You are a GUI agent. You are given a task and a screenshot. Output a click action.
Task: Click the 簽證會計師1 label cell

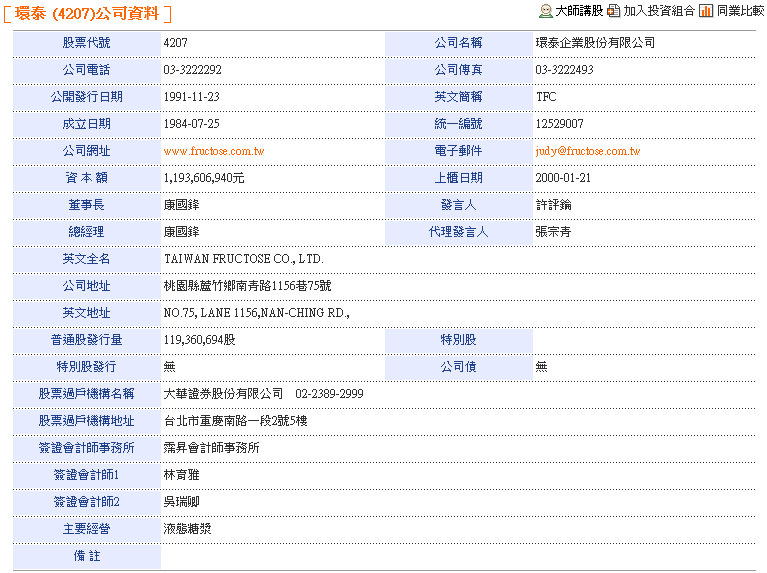click(x=87, y=475)
